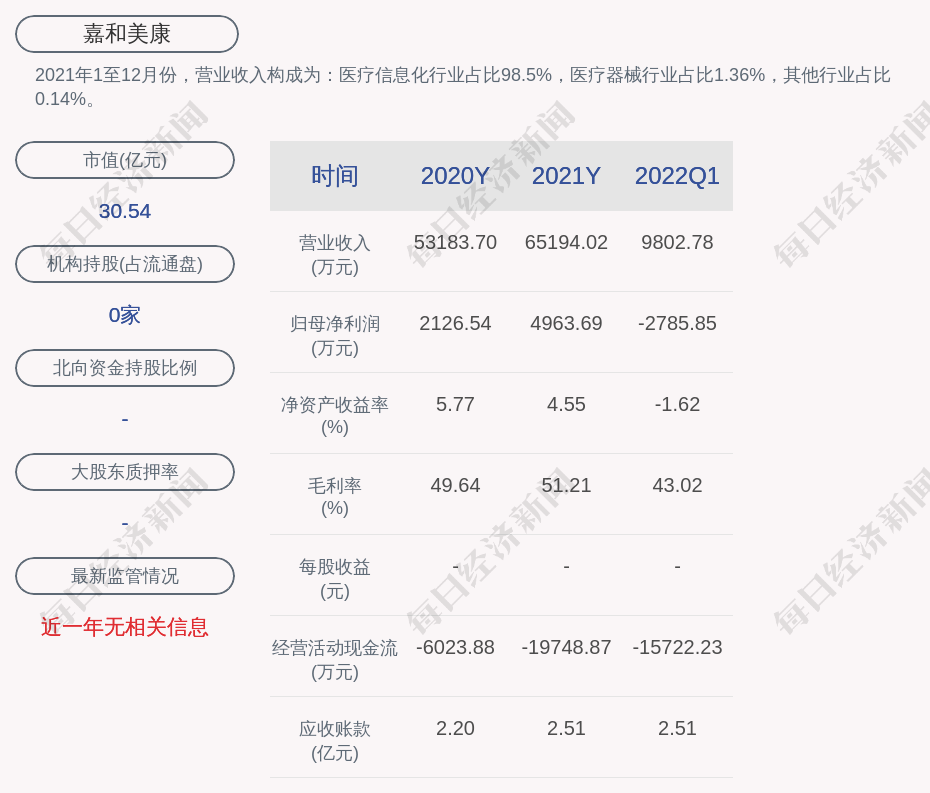Select ROE value 4.55
The height and width of the screenshot is (793, 930).
[x=566, y=405]
